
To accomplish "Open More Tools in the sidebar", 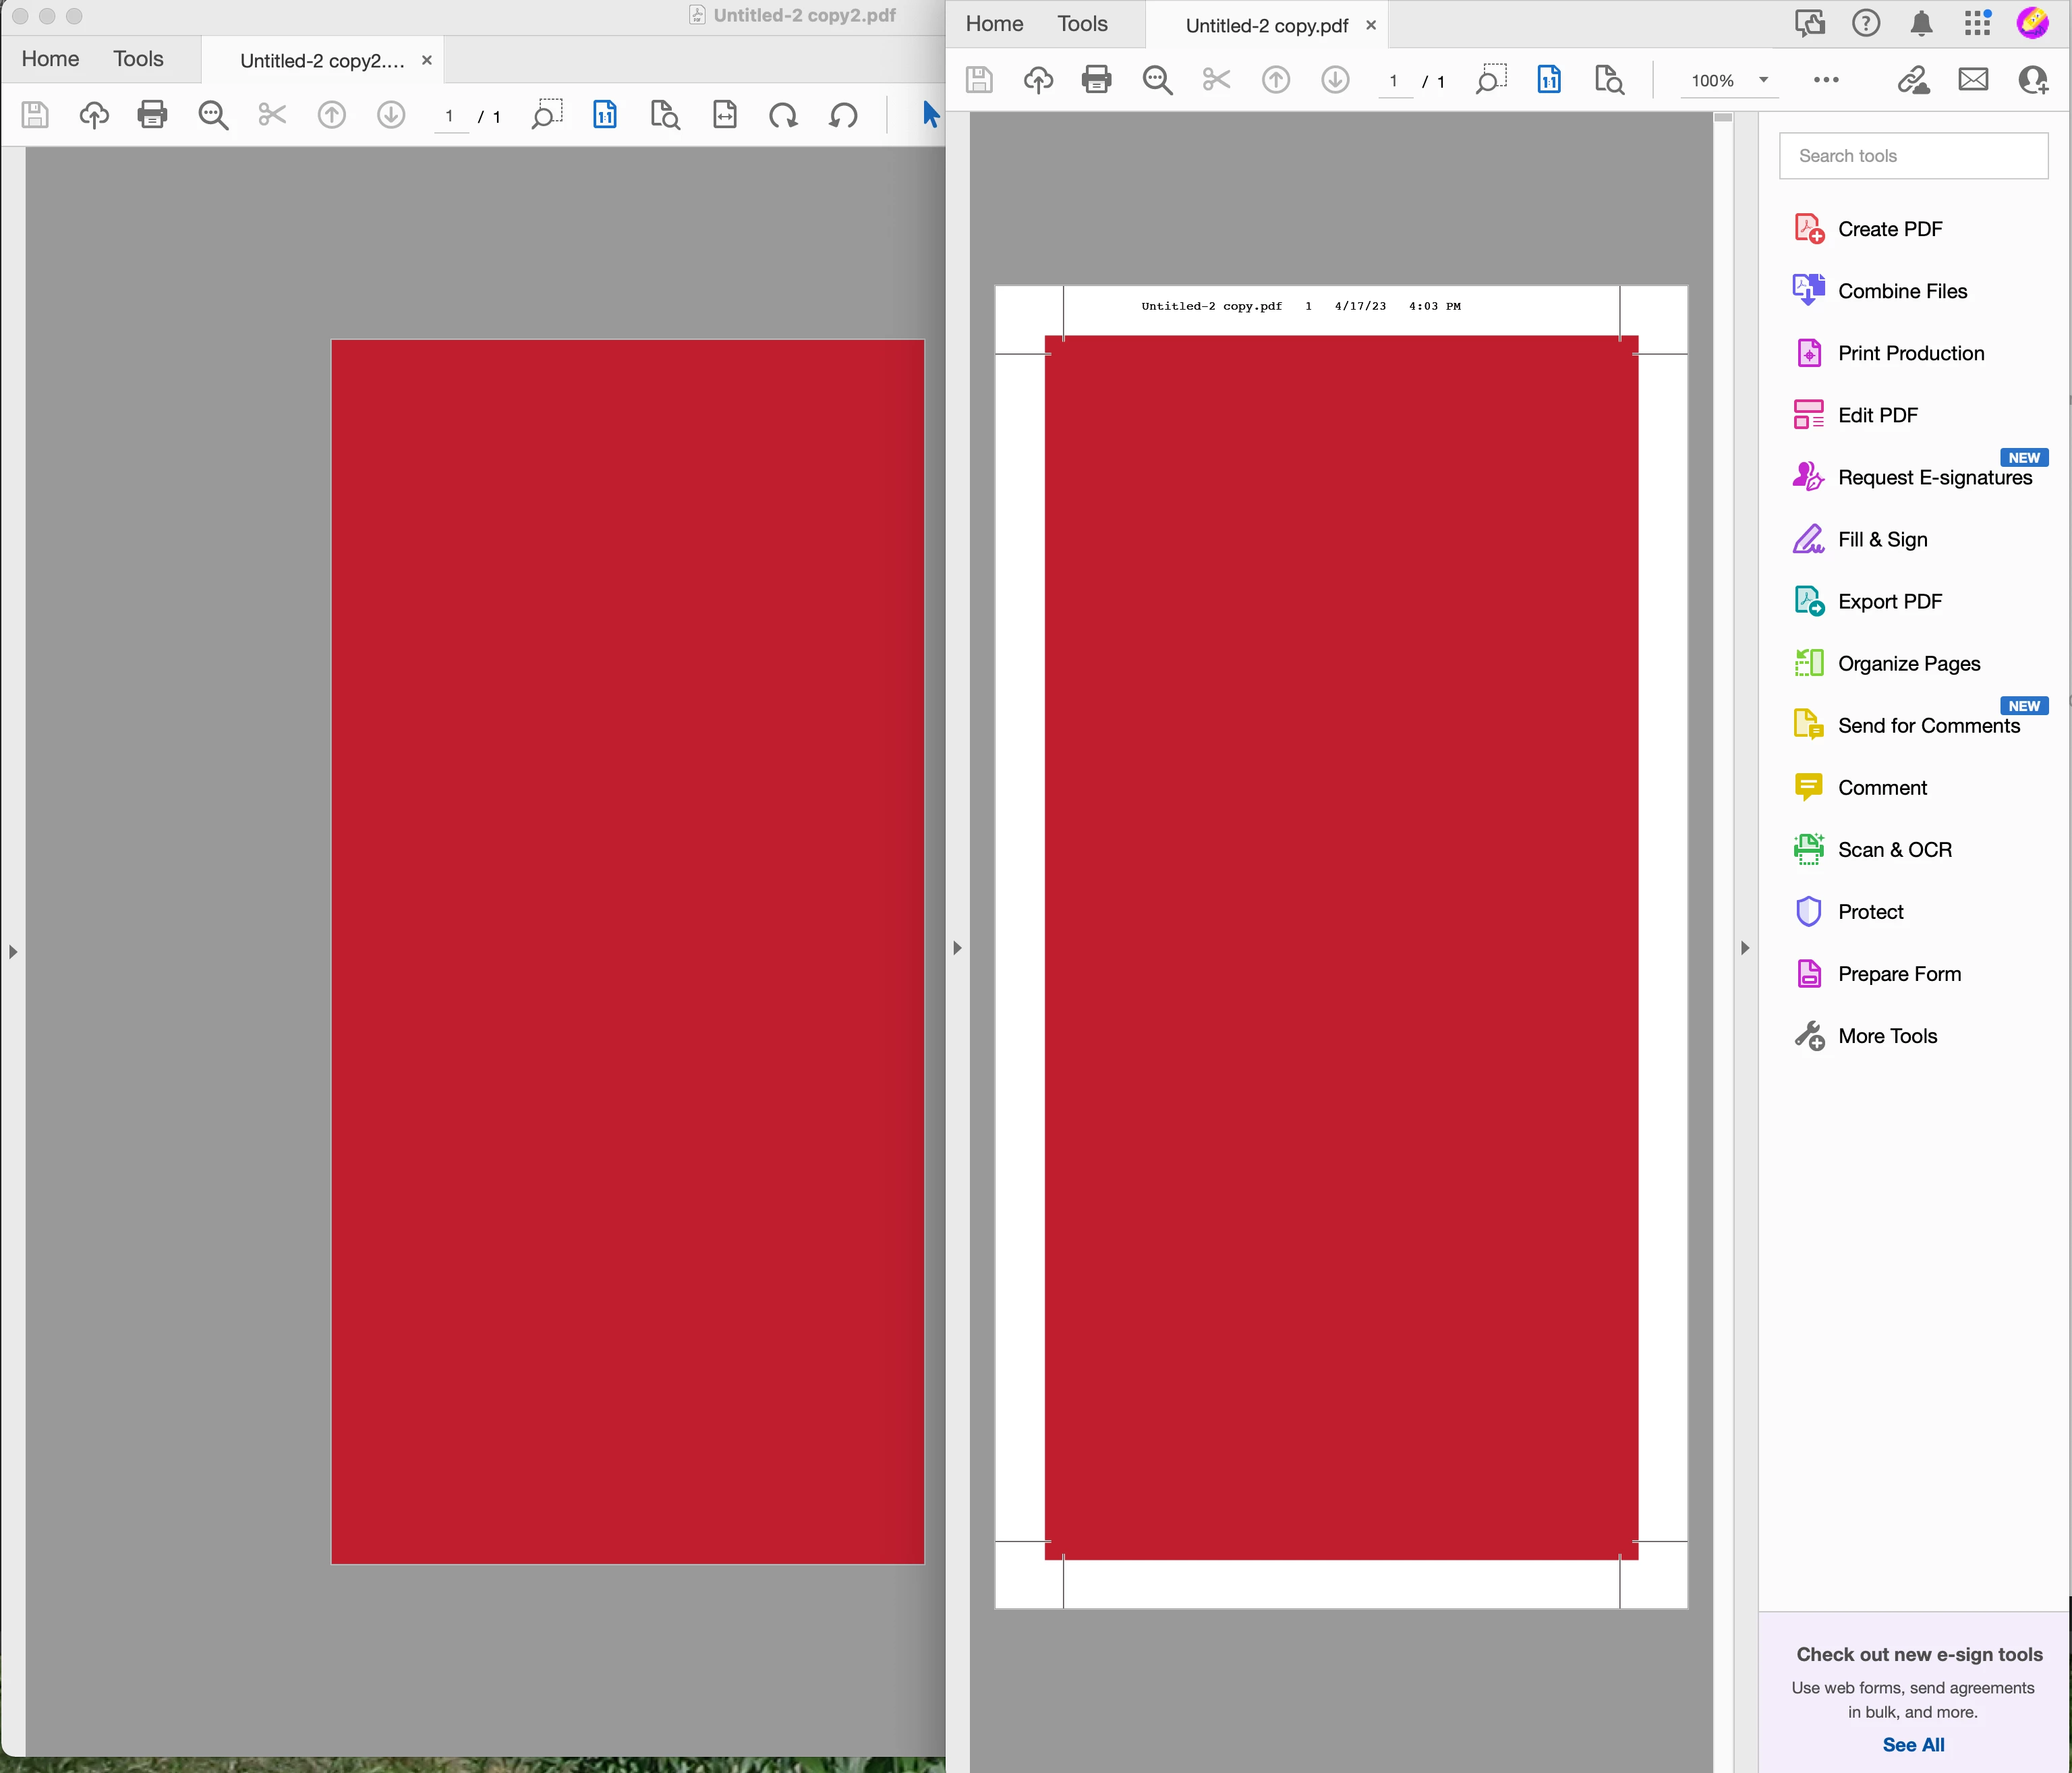I will point(1887,1036).
